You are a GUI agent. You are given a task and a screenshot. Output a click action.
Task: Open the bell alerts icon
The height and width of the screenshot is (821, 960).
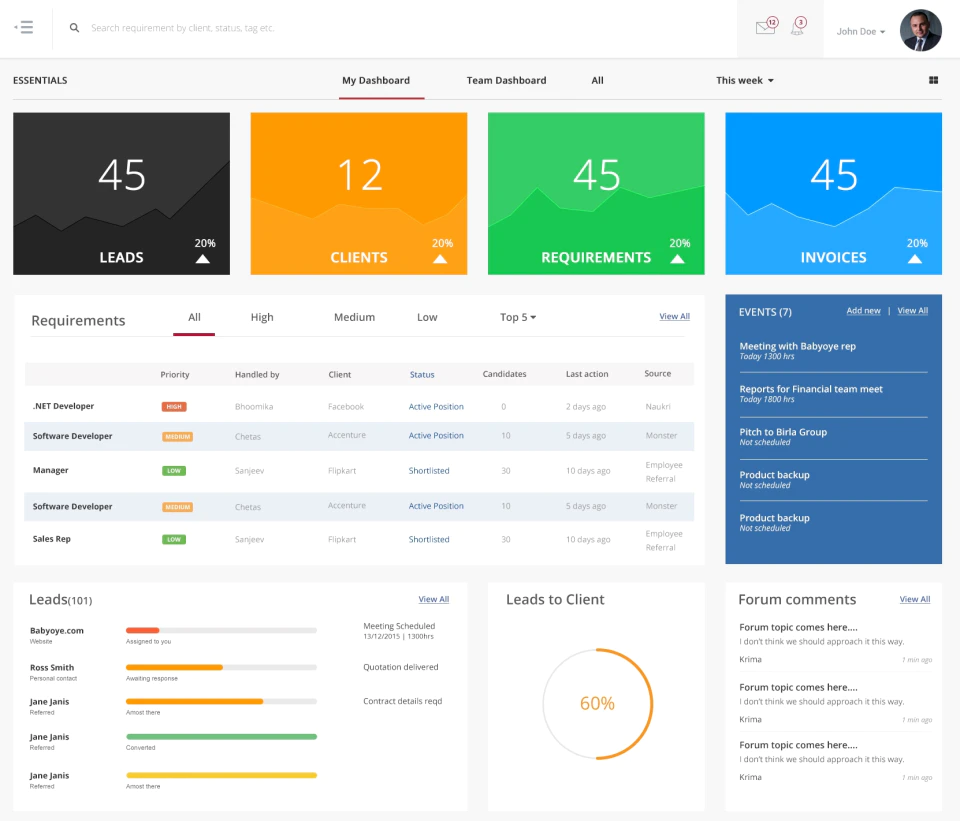[798, 26]
